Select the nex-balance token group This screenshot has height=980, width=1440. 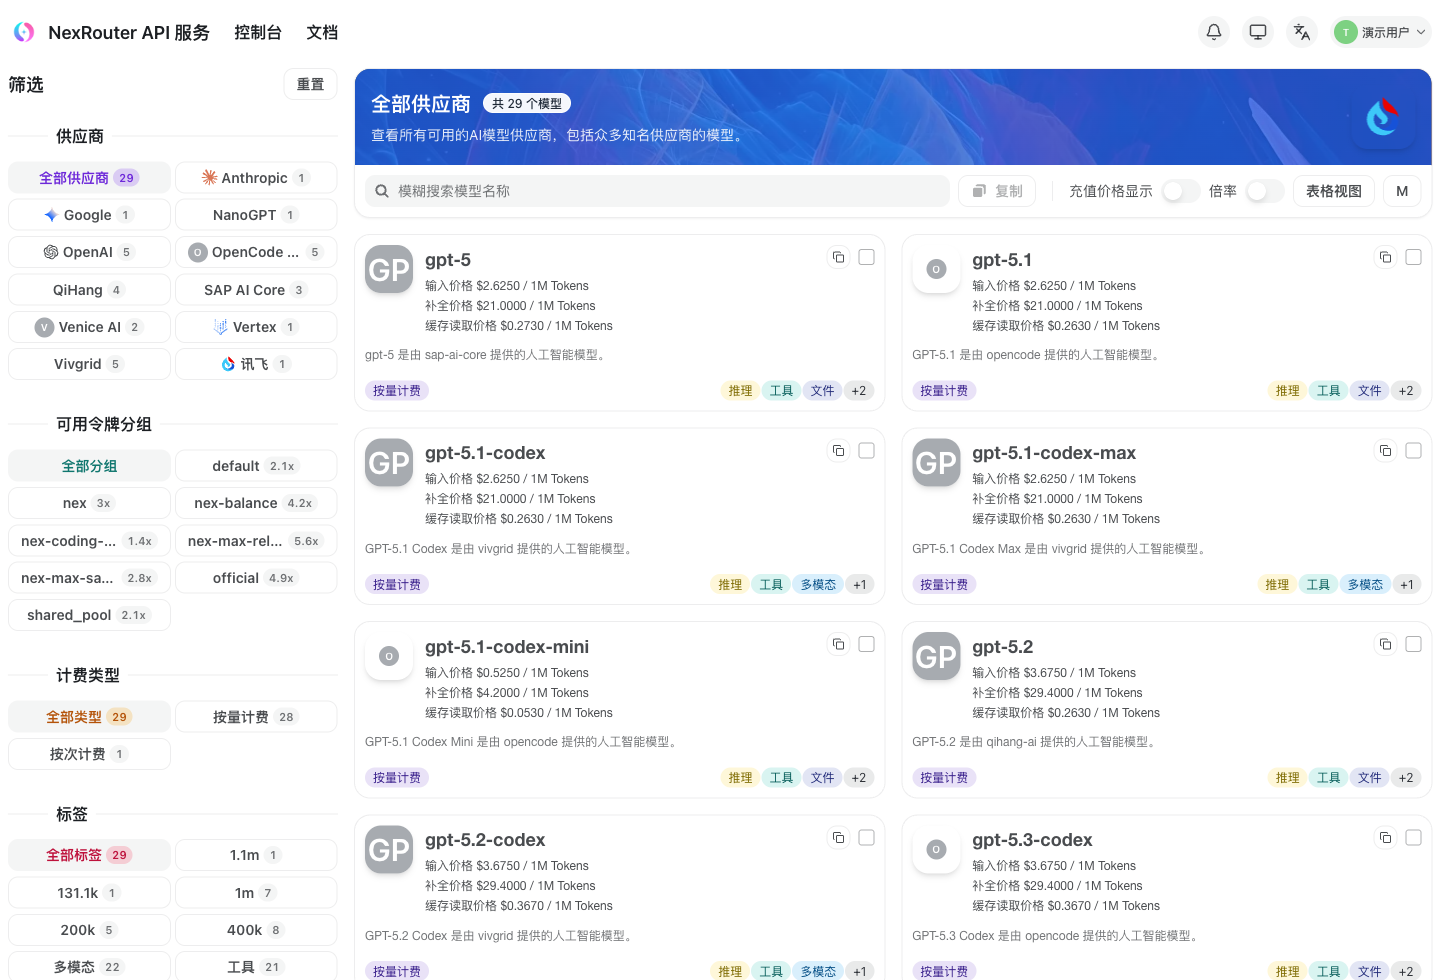click(256, 503)
